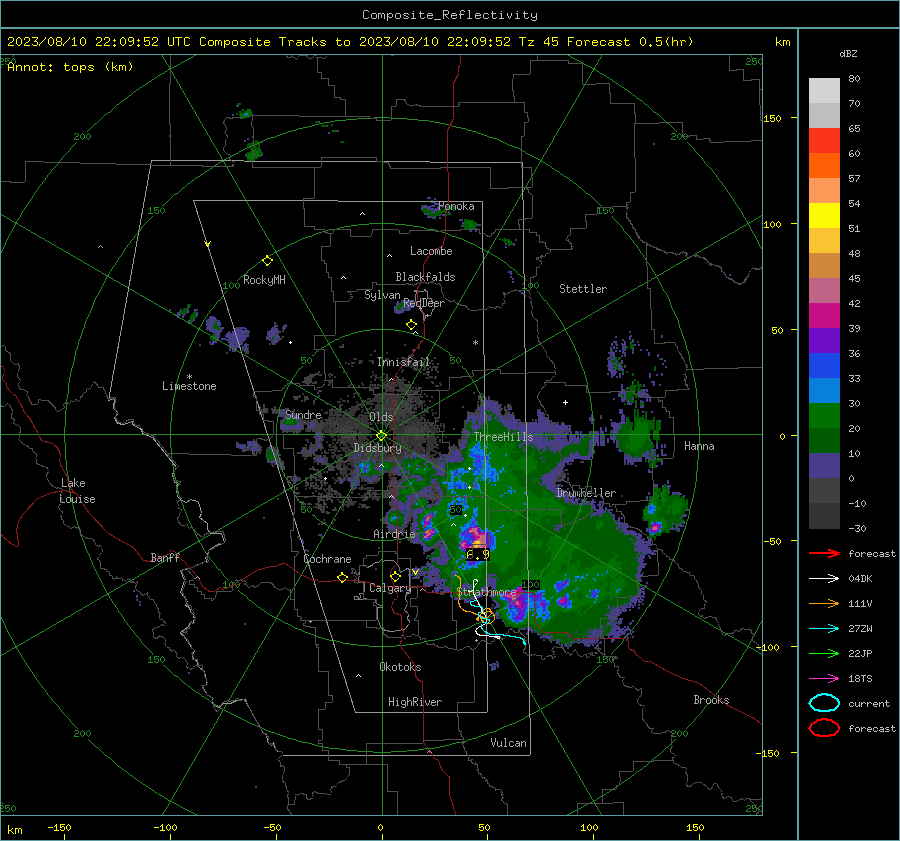Screen dimensions: 900x841
Task: Click the orange 111V track arrow
Action: point(824,603)
